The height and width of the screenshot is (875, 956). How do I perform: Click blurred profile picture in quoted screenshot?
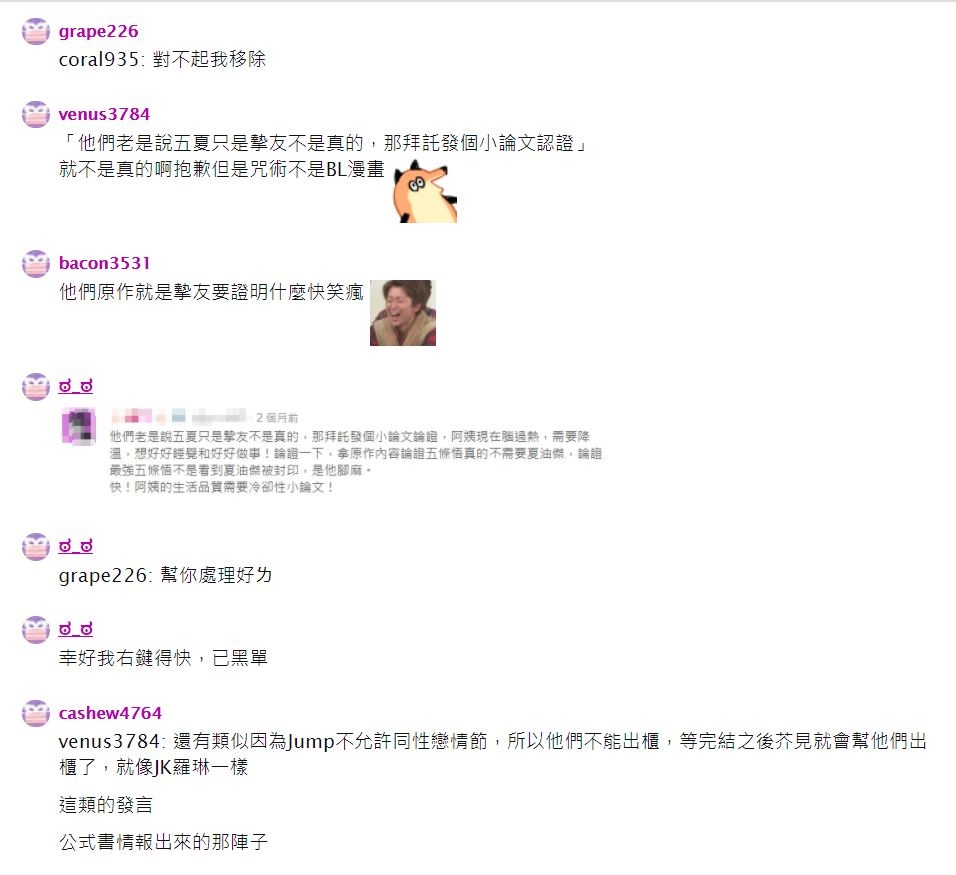pos(79,426)
